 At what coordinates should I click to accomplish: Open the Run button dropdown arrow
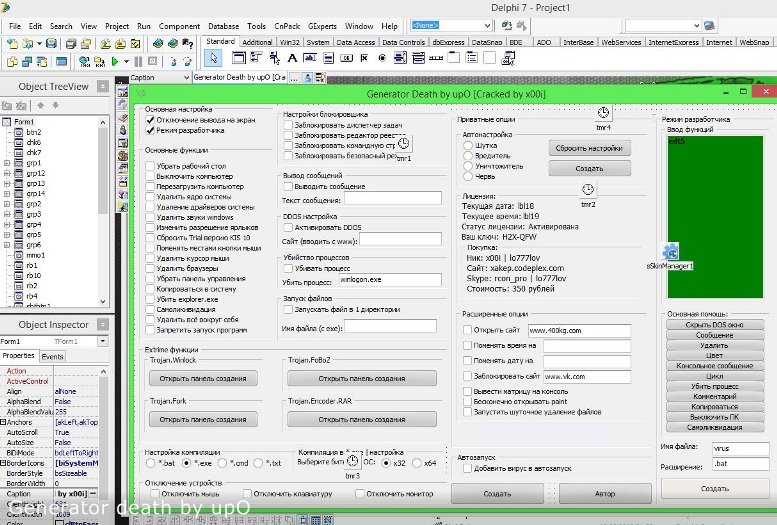point(126,62)
